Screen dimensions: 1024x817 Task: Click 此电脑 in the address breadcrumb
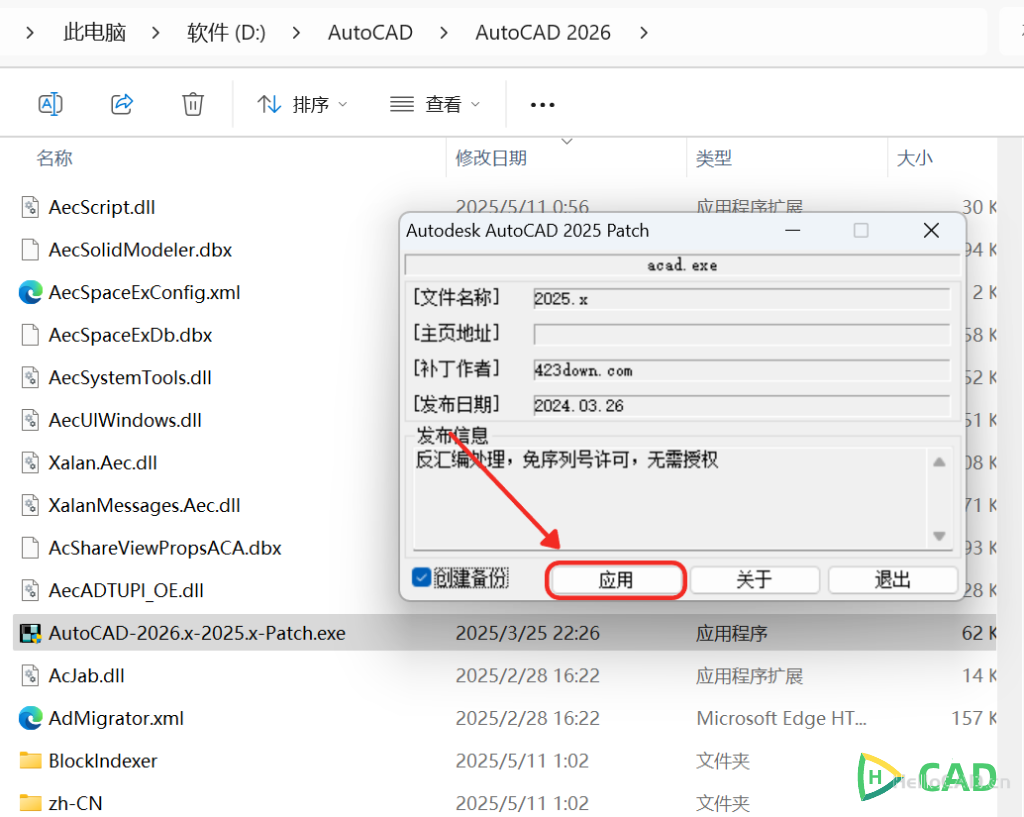click(x=95, y=32)
